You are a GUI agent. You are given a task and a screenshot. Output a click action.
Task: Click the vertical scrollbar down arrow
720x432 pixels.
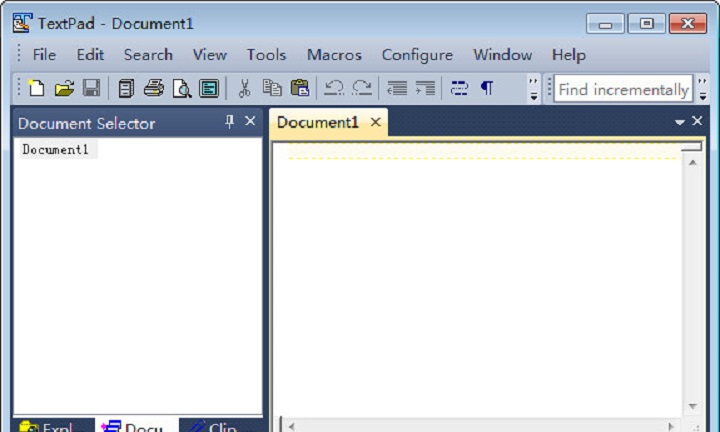tap(692, 406)
